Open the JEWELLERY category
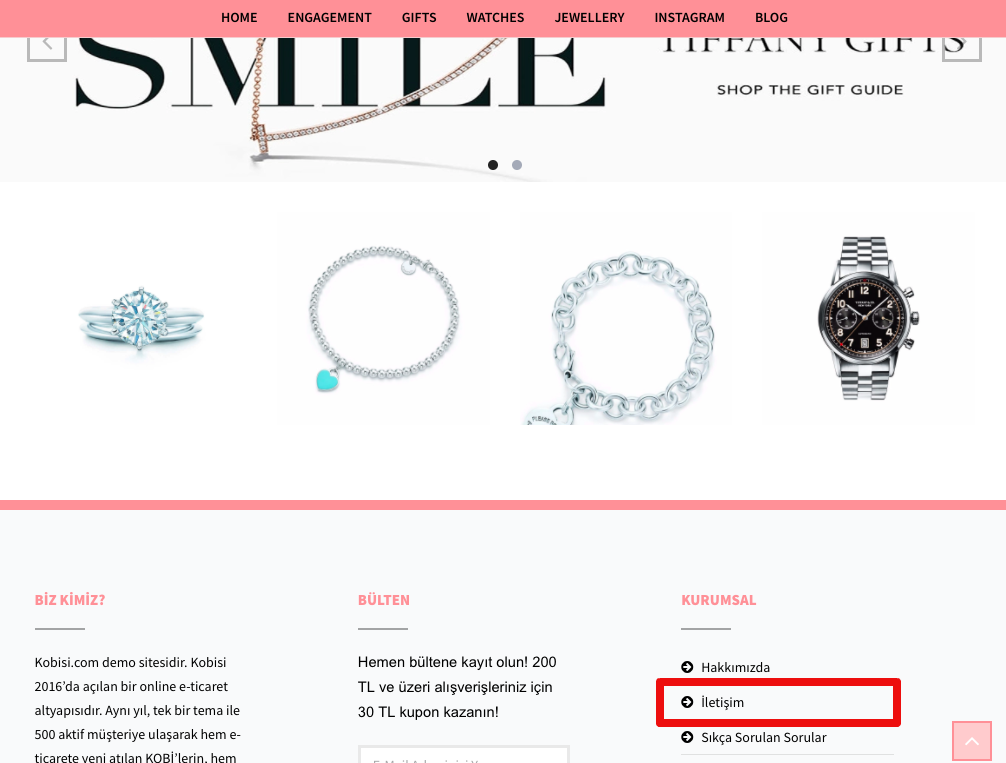 (x=590, y=17)
